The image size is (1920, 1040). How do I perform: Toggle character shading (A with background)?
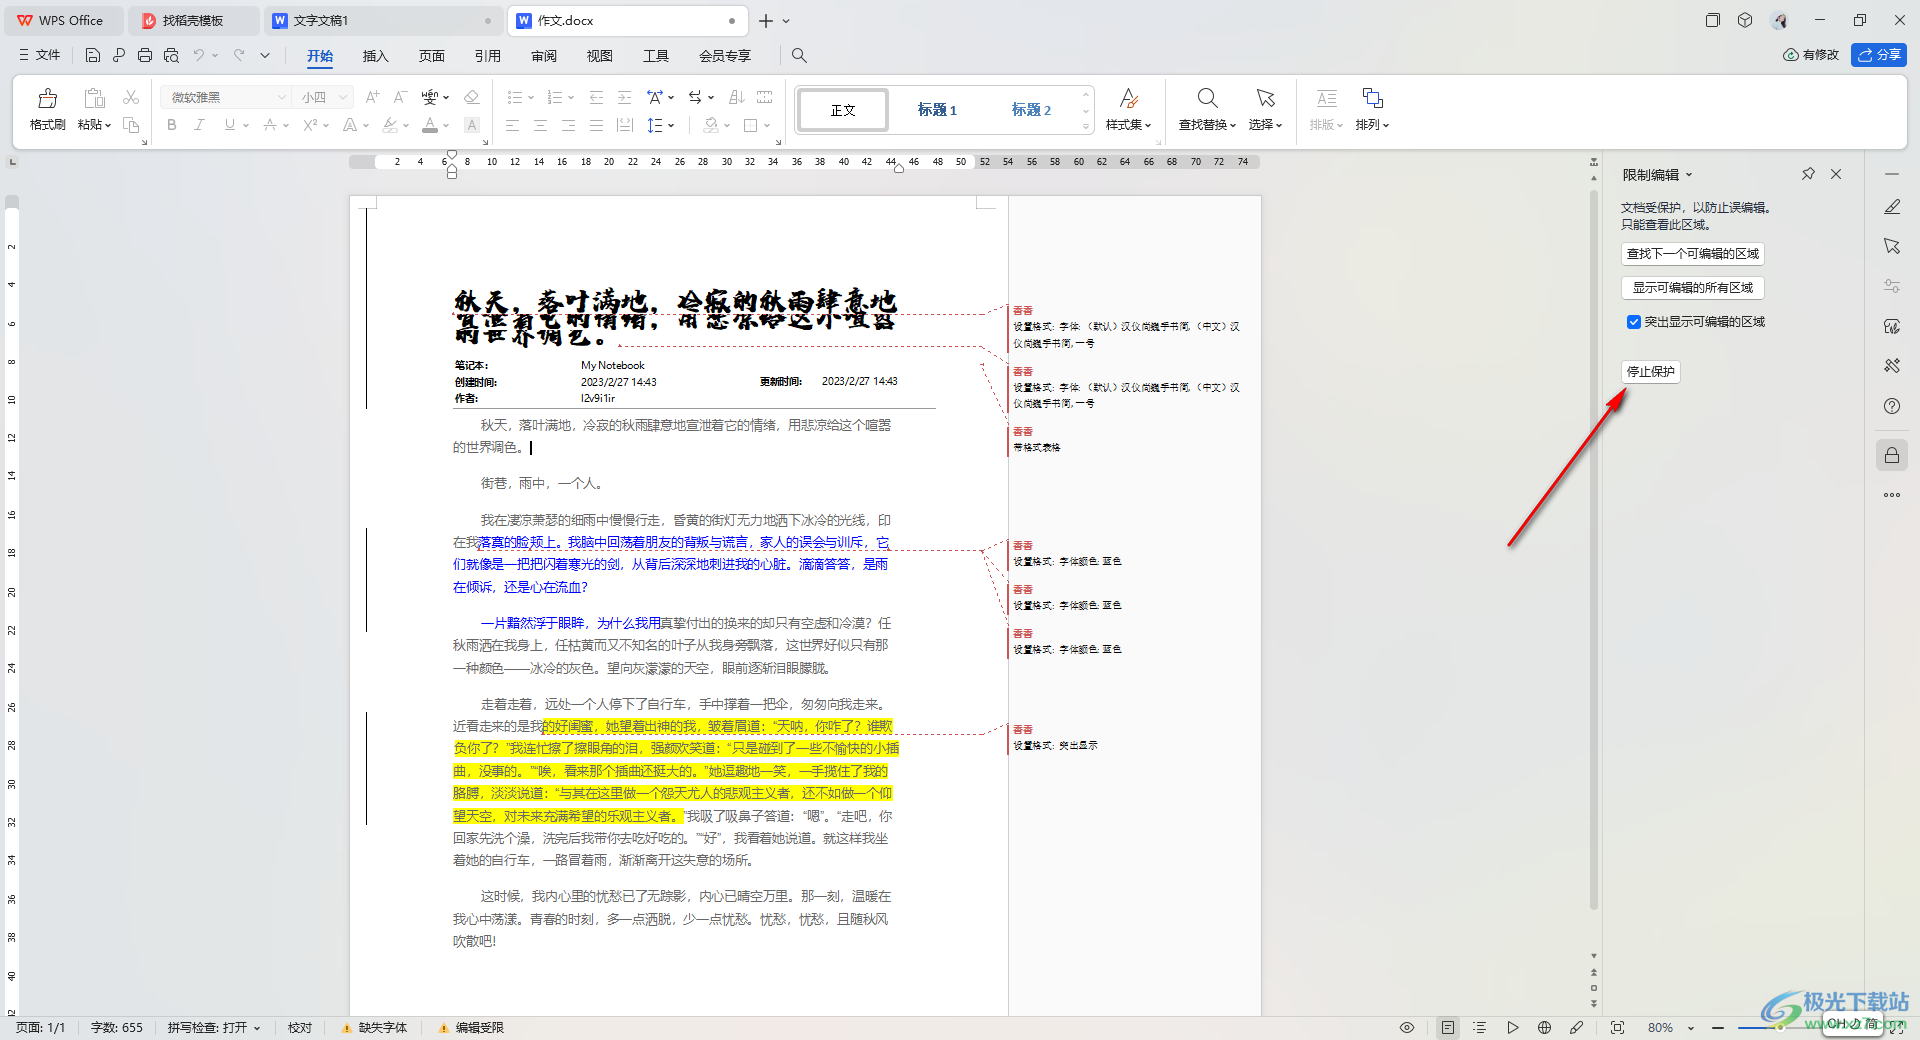pyautogui.click(x=472, y=125)
